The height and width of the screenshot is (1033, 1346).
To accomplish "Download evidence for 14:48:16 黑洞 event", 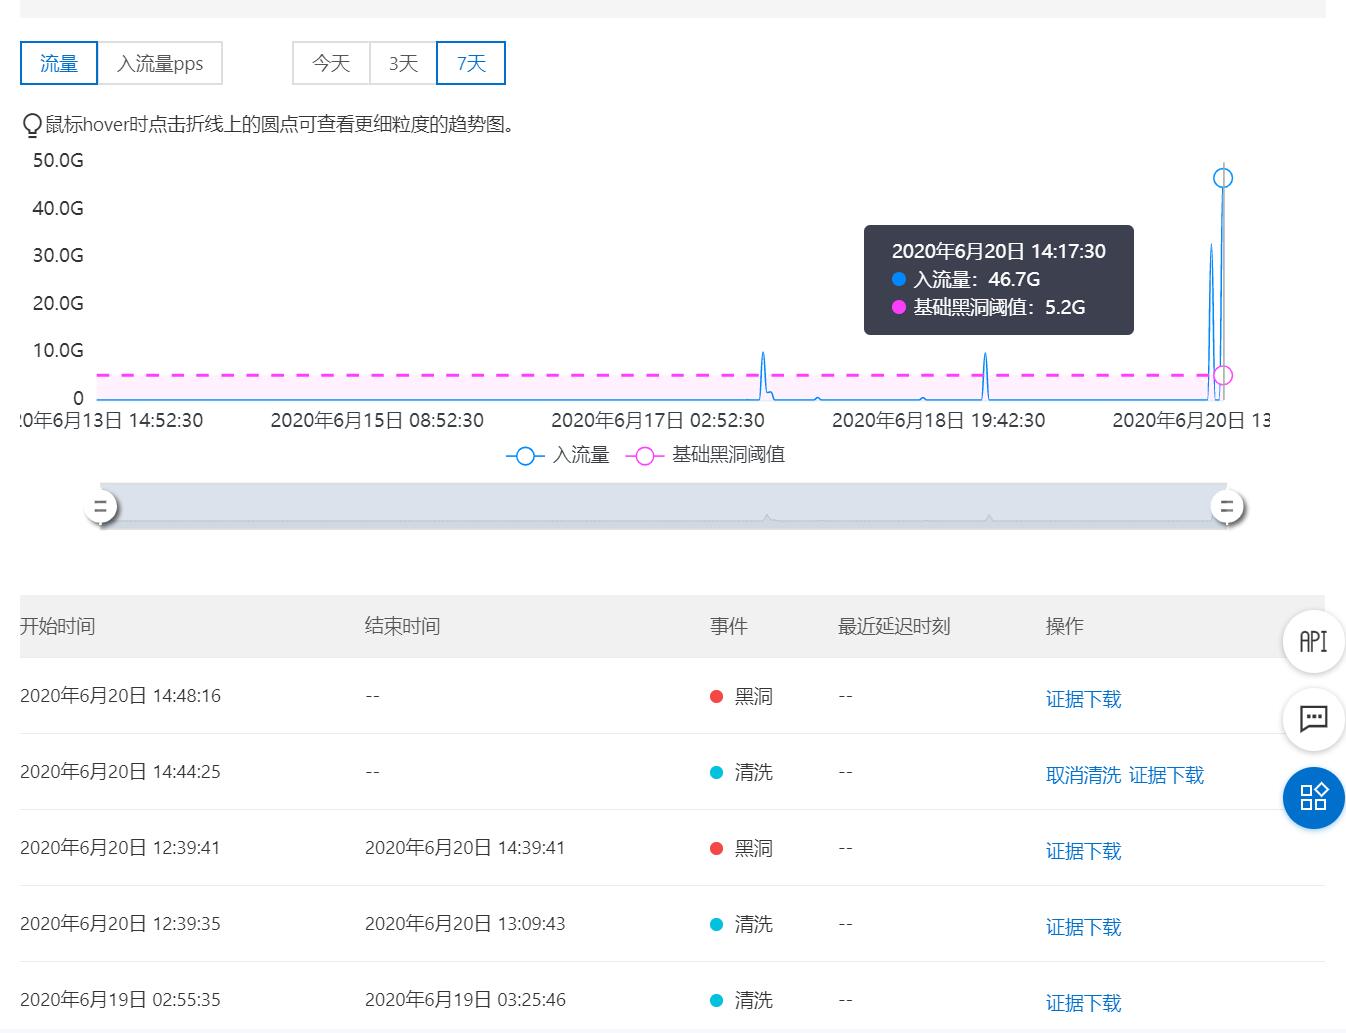I will 1083,699.
